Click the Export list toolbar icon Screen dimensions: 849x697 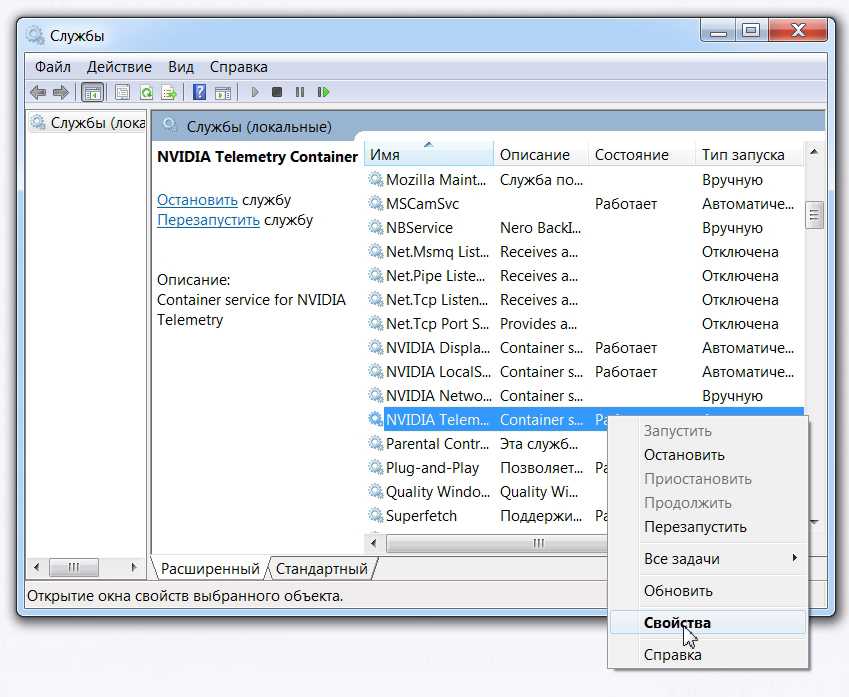pyautogui.click(x=169, y=93)
